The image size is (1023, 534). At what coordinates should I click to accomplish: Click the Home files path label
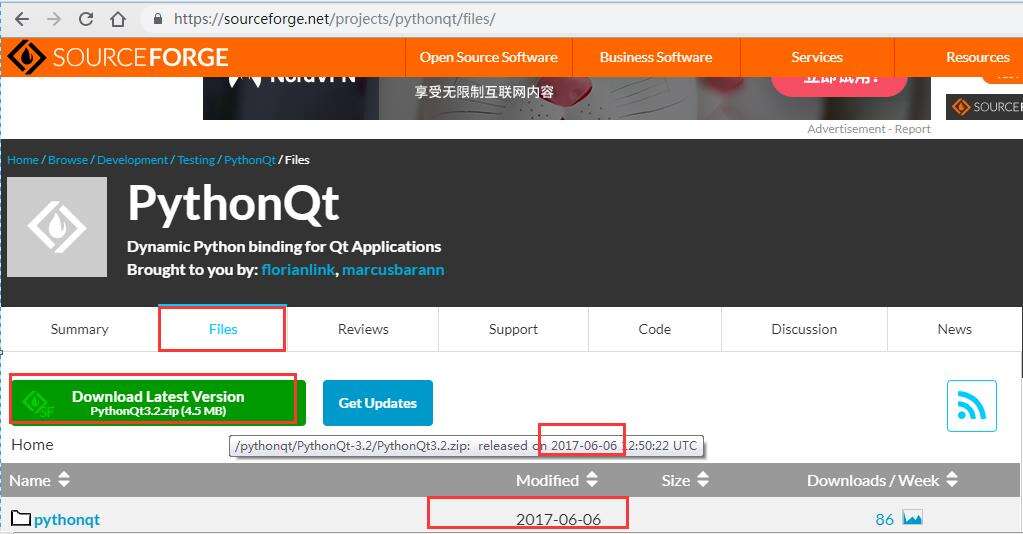click(33, 445)
